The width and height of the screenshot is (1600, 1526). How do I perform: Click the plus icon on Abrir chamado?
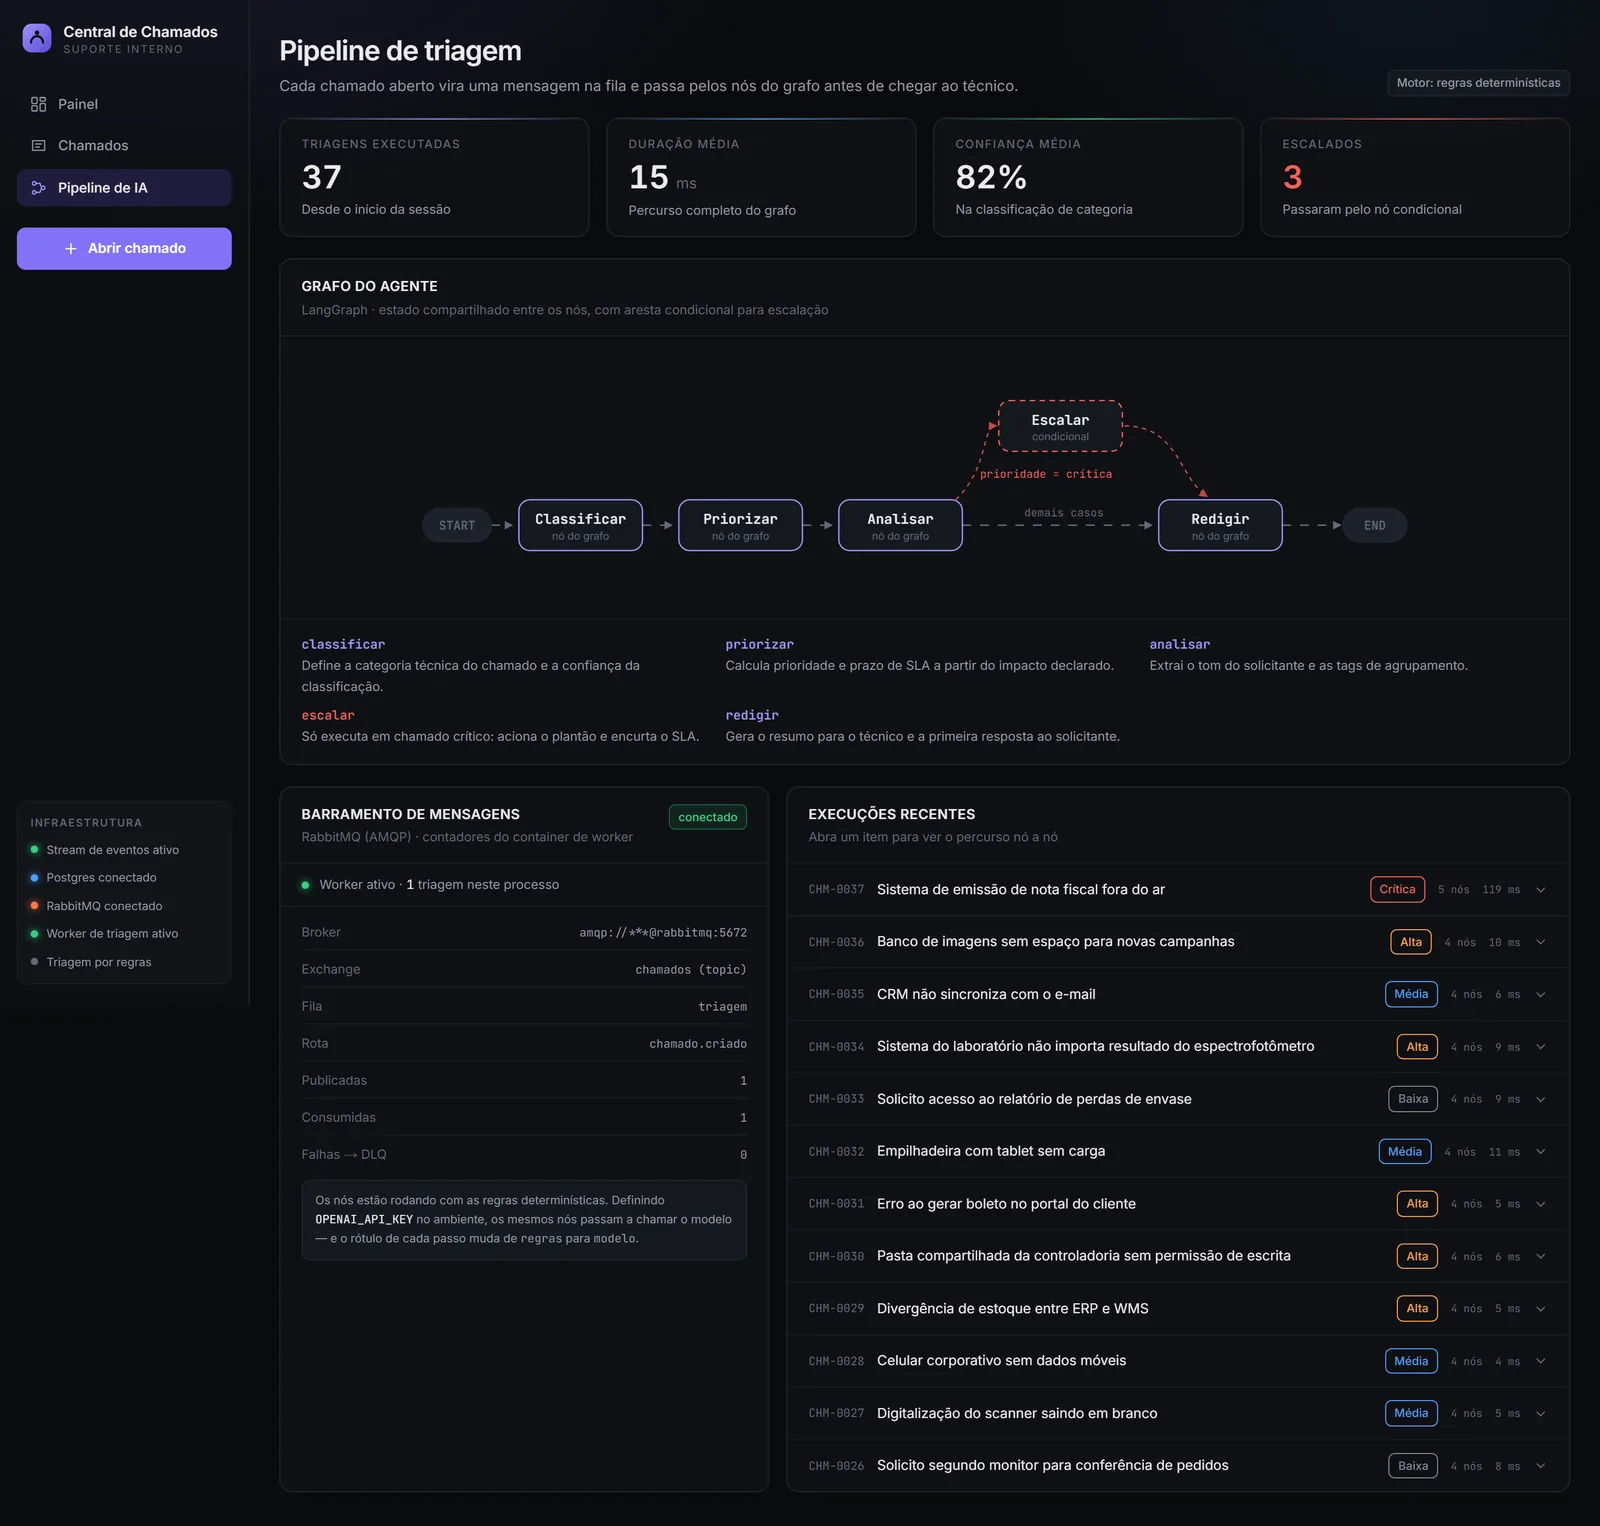(x=71, y=249)
